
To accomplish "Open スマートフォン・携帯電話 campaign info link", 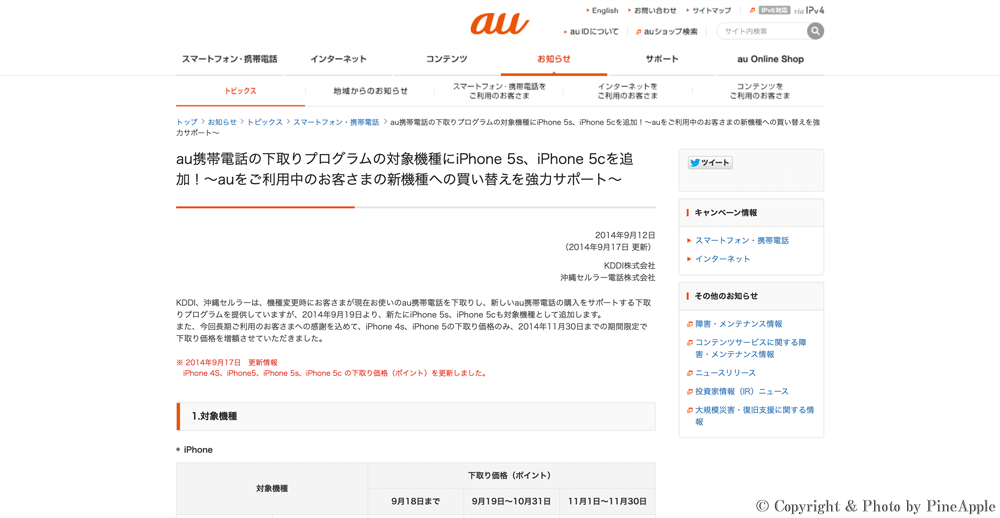I will pos(741,241).
